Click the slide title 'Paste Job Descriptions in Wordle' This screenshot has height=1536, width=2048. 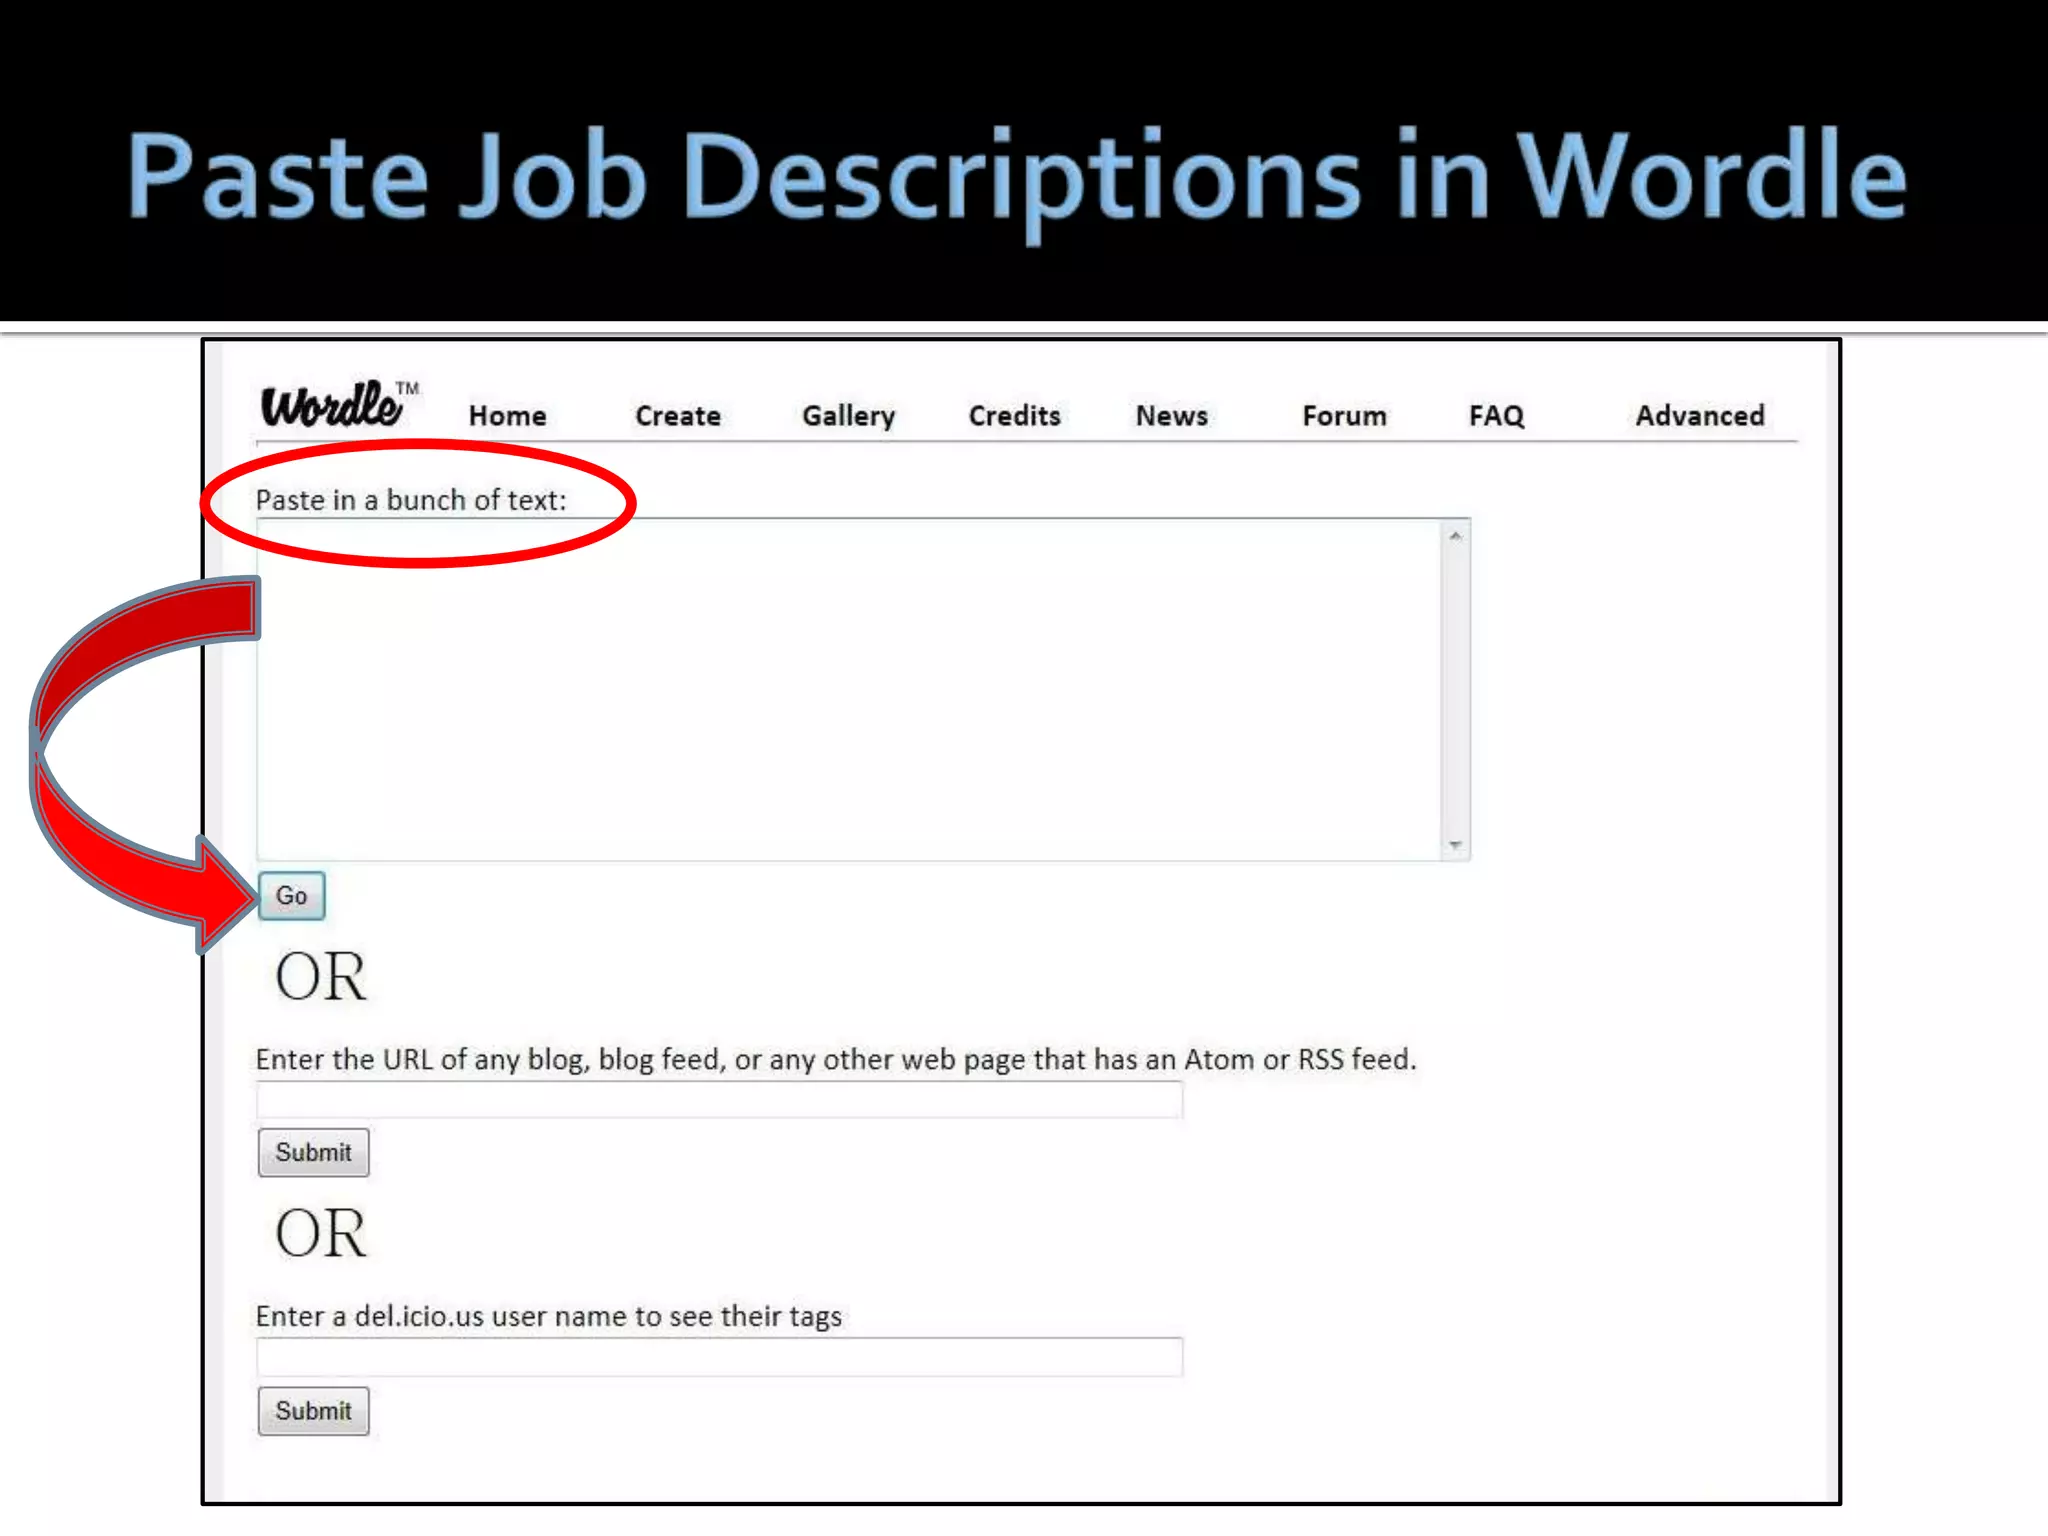click(x=1016, y=176)
